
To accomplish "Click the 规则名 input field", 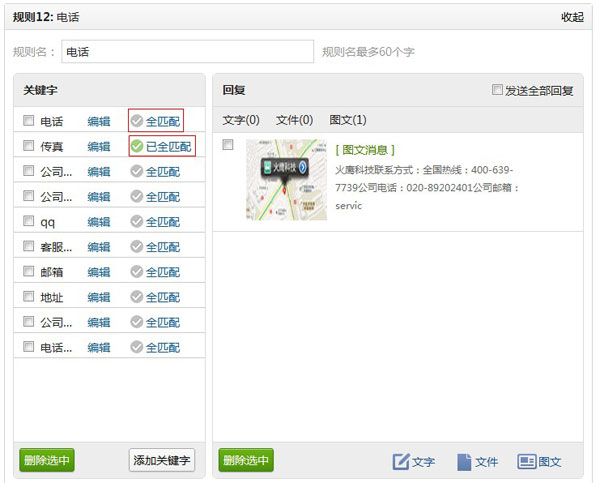I will [x=187, y=52].
